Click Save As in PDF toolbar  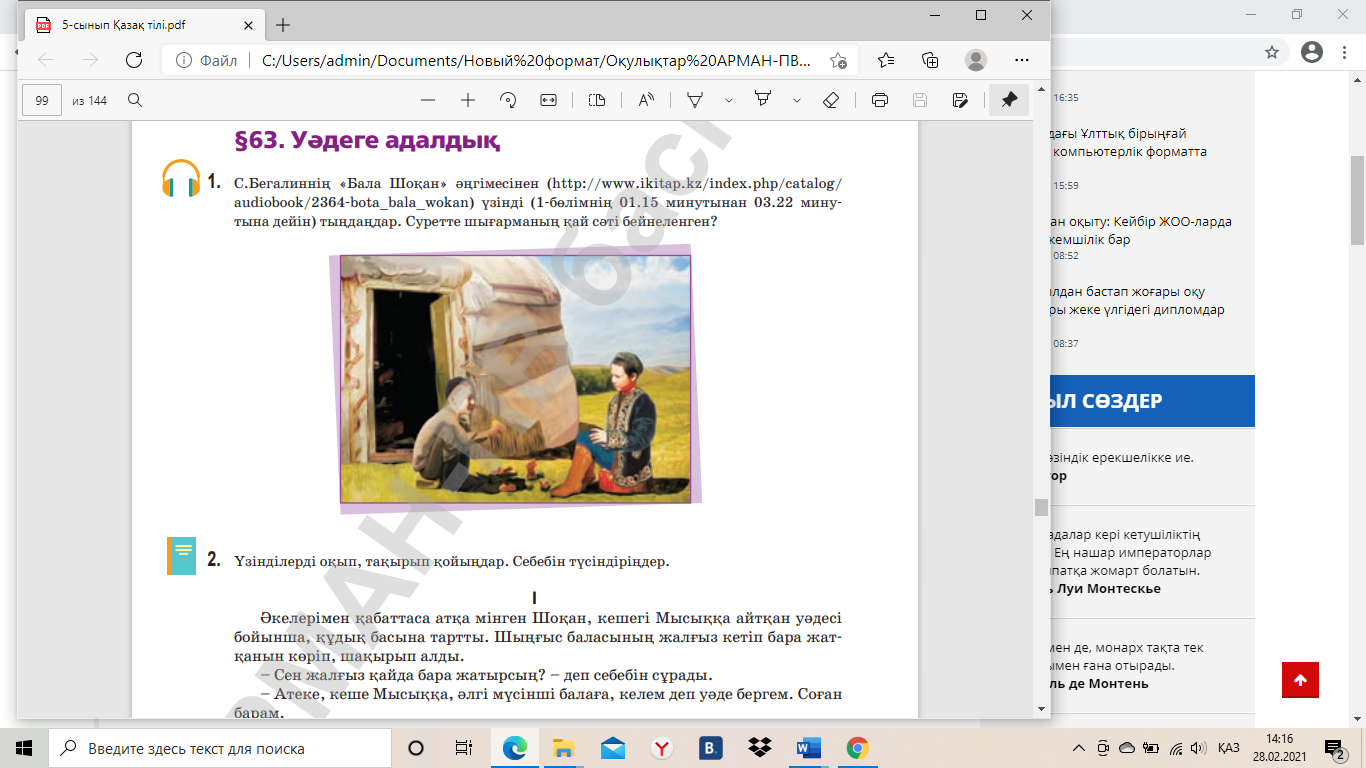[960, 100]
